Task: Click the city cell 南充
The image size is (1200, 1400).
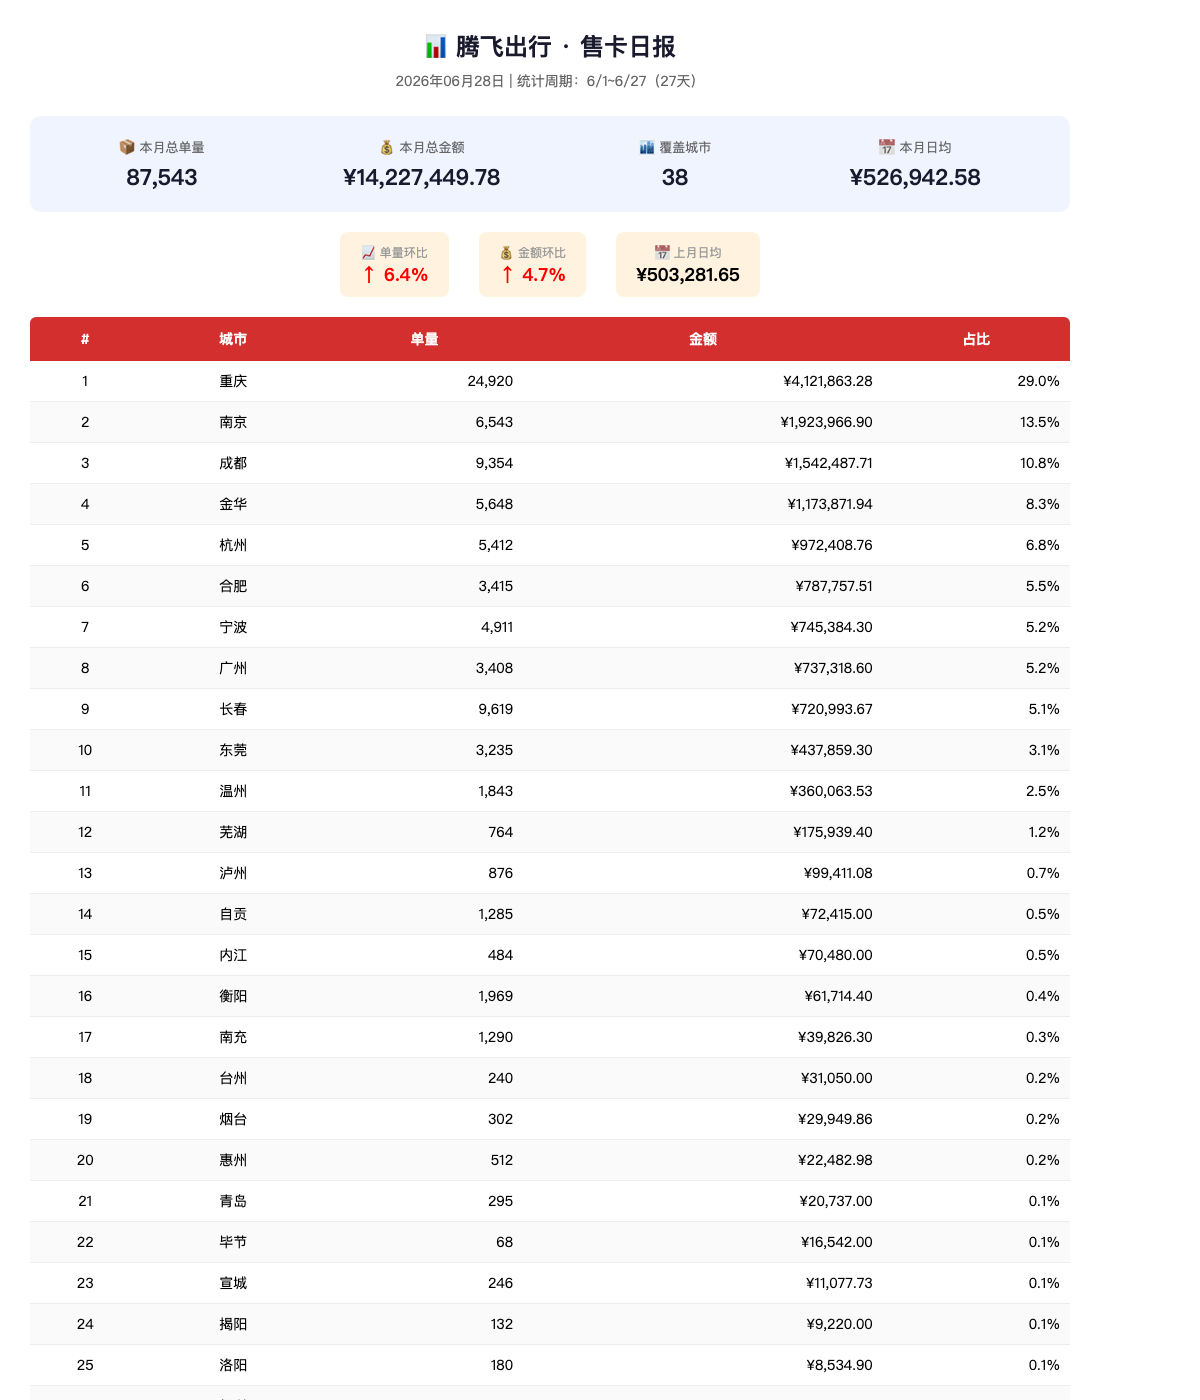Action: coord(233,1037)
